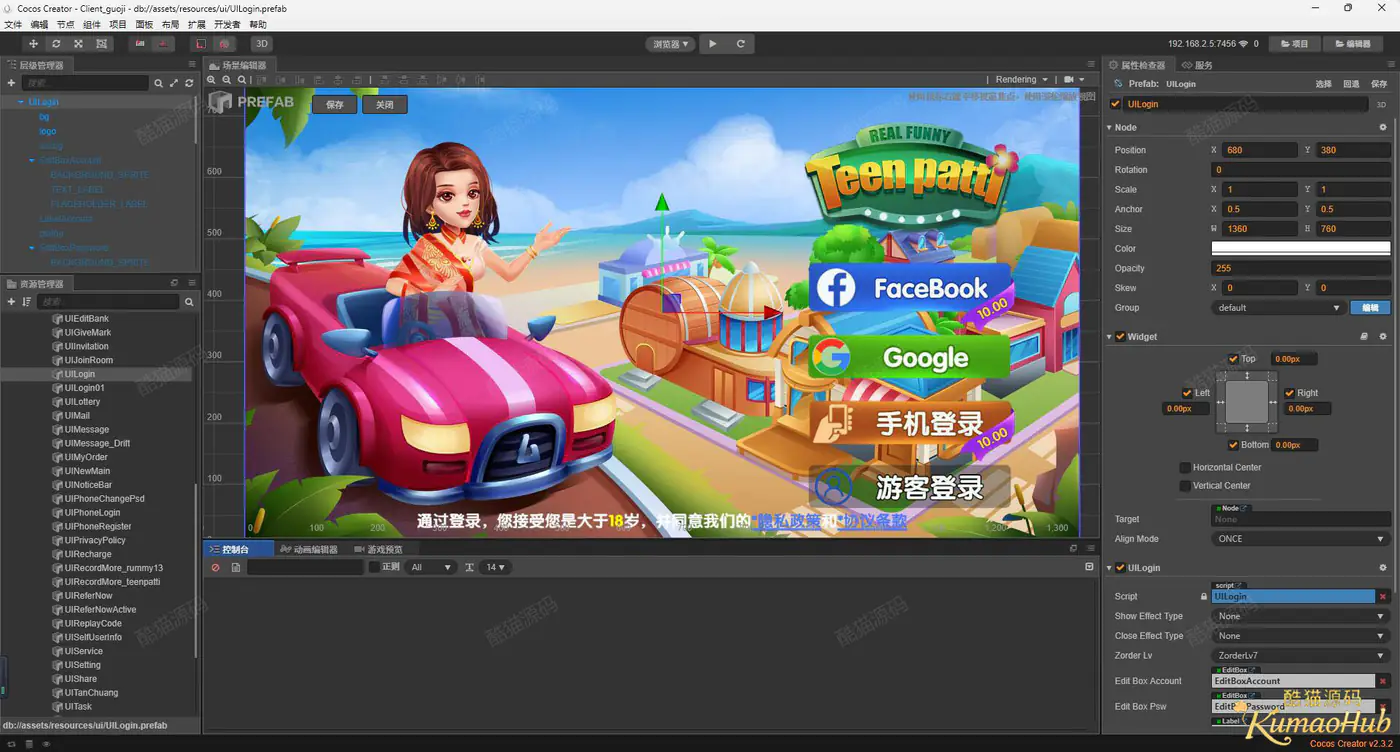Image resolution: width=1400 pixels, height=752 pixels.
Task: Open Widget component settings gear
Action: coord(1383,337)
